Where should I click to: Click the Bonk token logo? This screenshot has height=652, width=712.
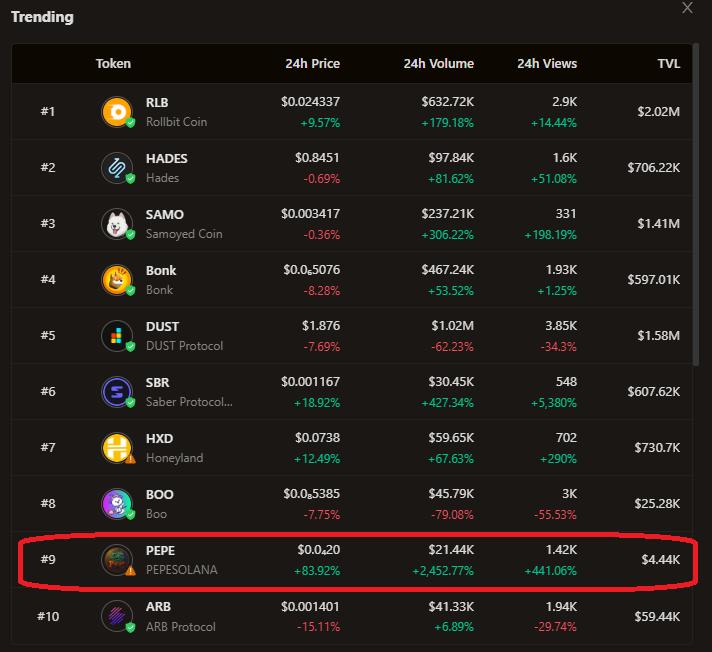(x=117, y=280)
